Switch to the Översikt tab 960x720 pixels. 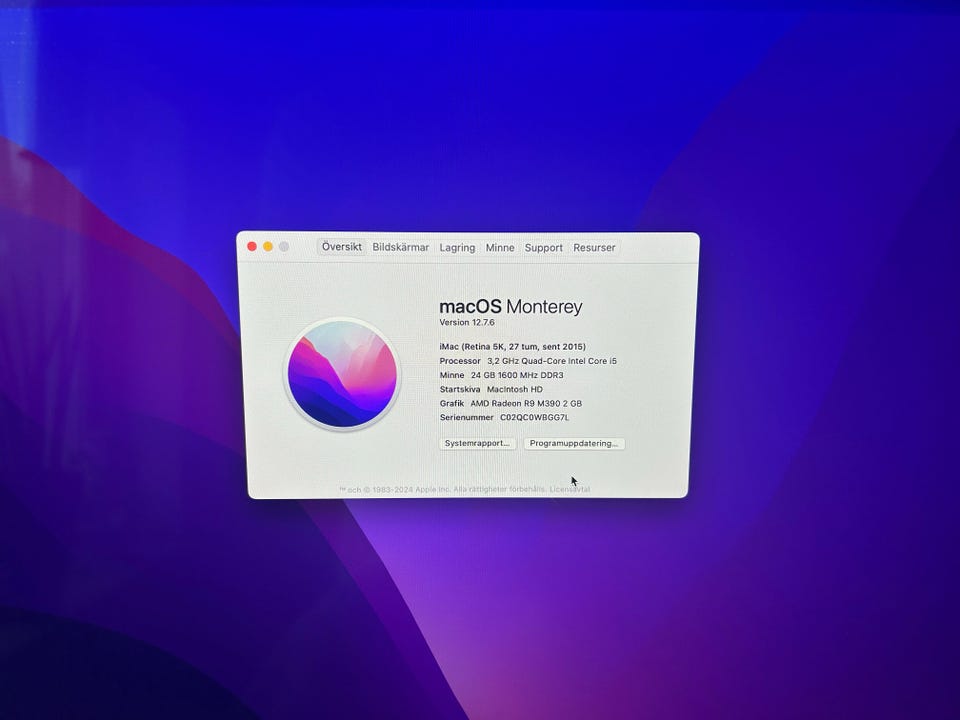point(342,247)
